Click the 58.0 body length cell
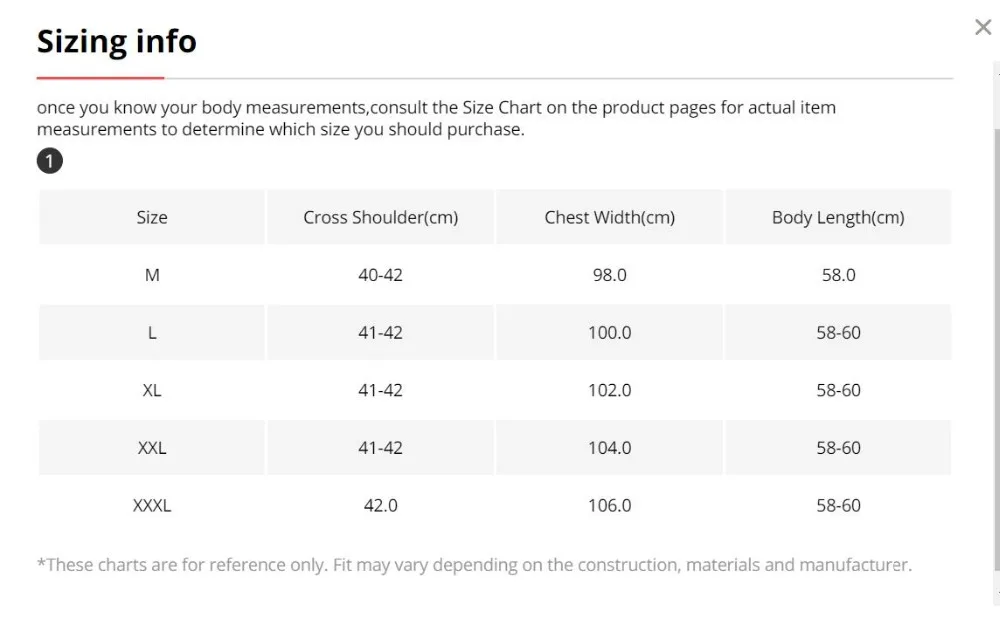 pyautogui.click(x=838, y=275)
